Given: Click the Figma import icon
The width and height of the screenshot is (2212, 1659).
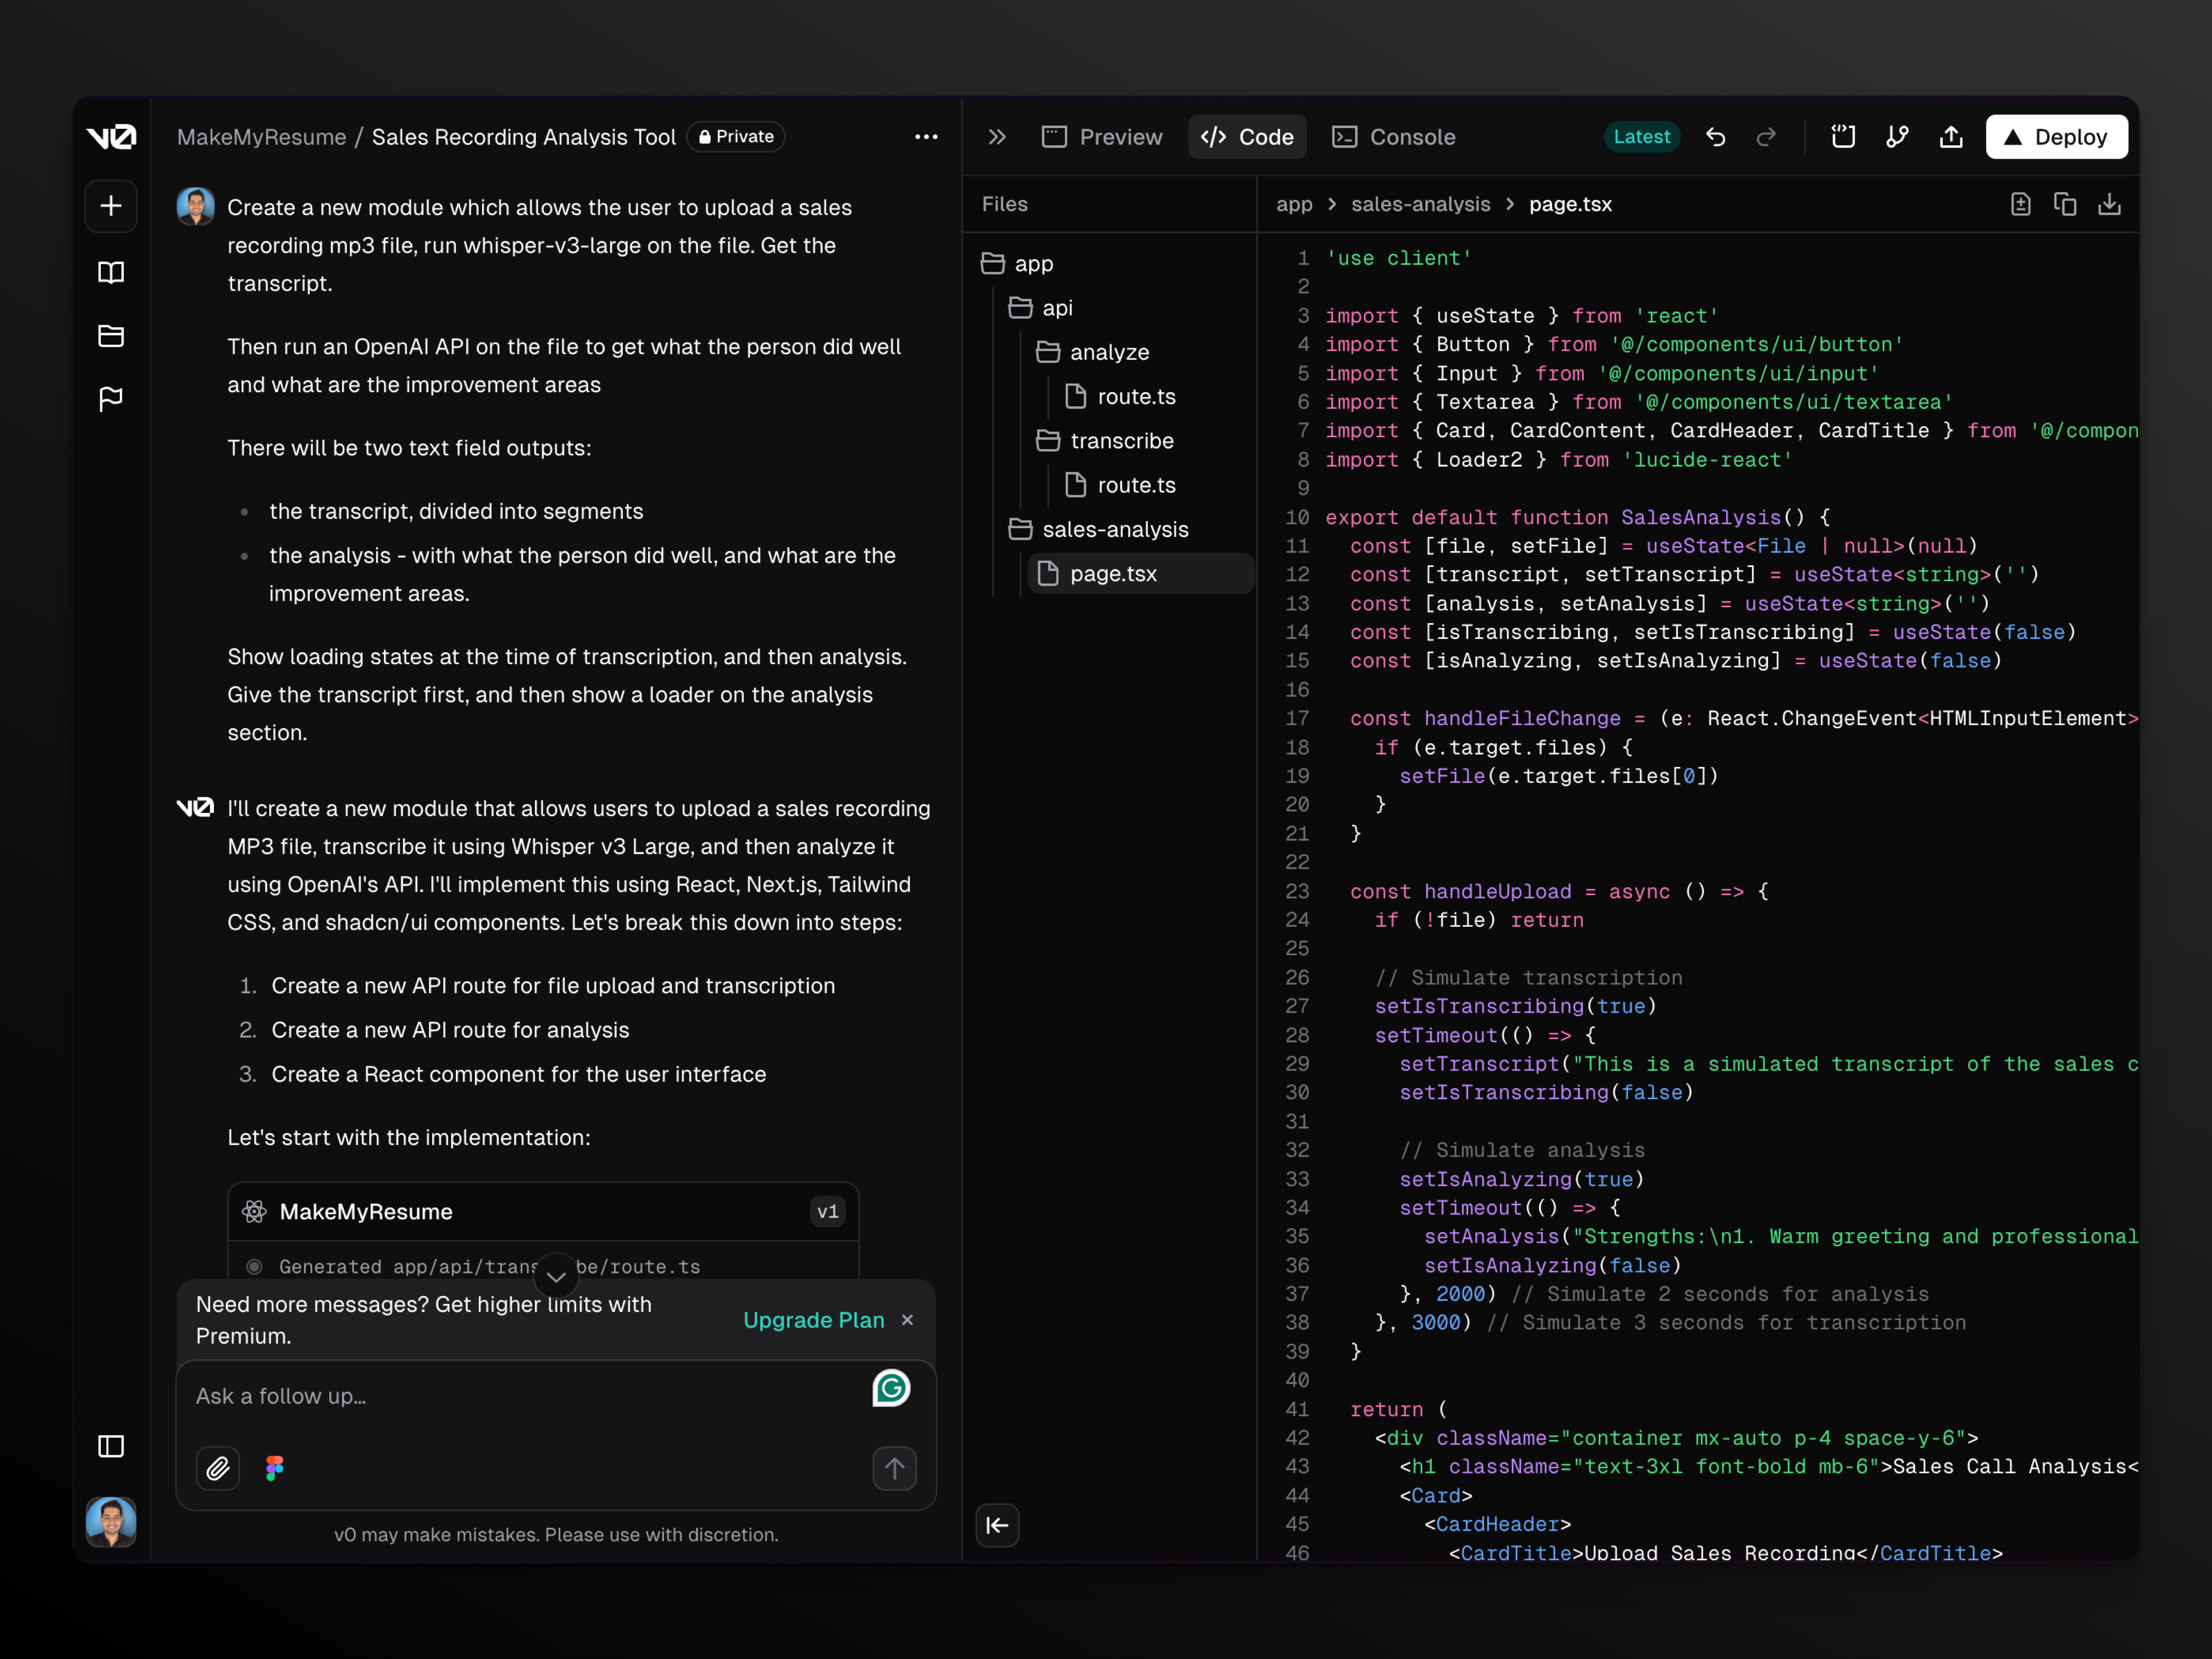Looking at the screenshot, I should pyautogui.click(x=275, y=1468).
